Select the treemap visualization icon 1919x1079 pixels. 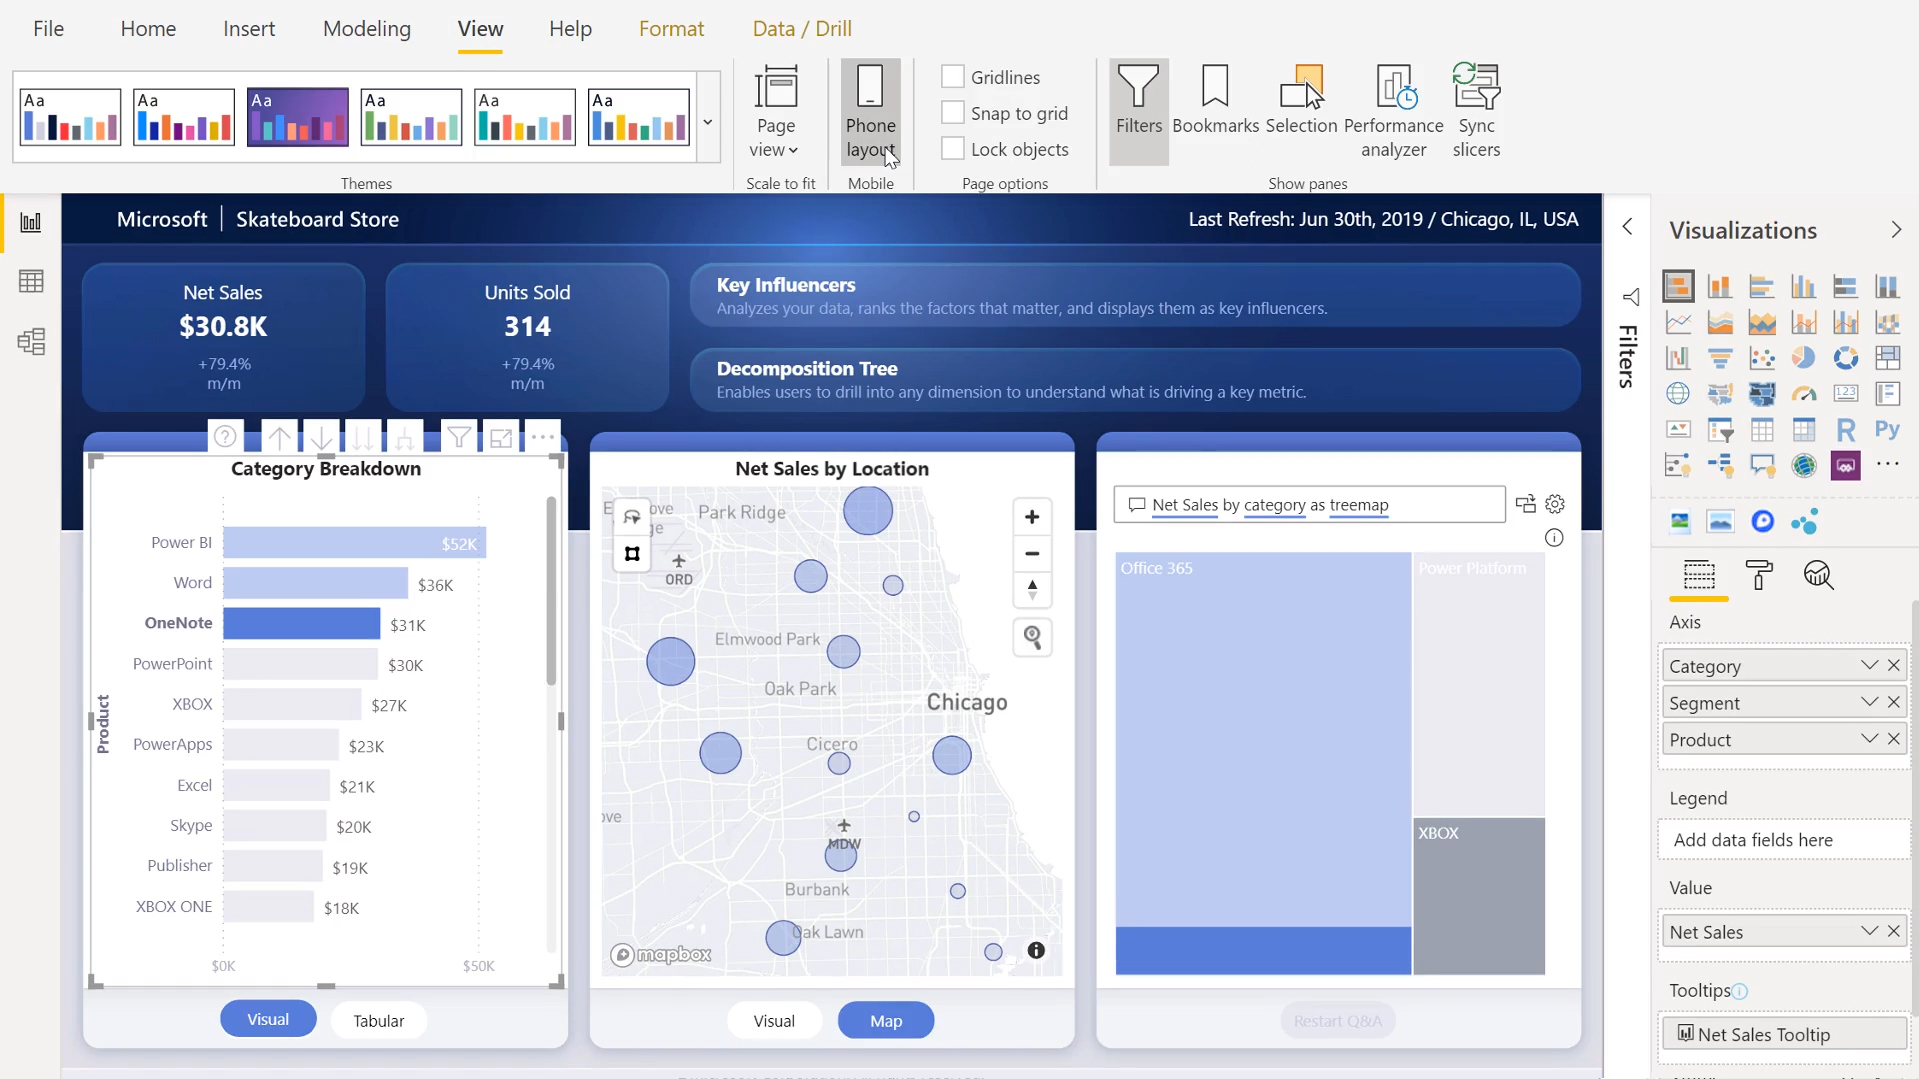pyautogui.click(x=1887, y=357)
